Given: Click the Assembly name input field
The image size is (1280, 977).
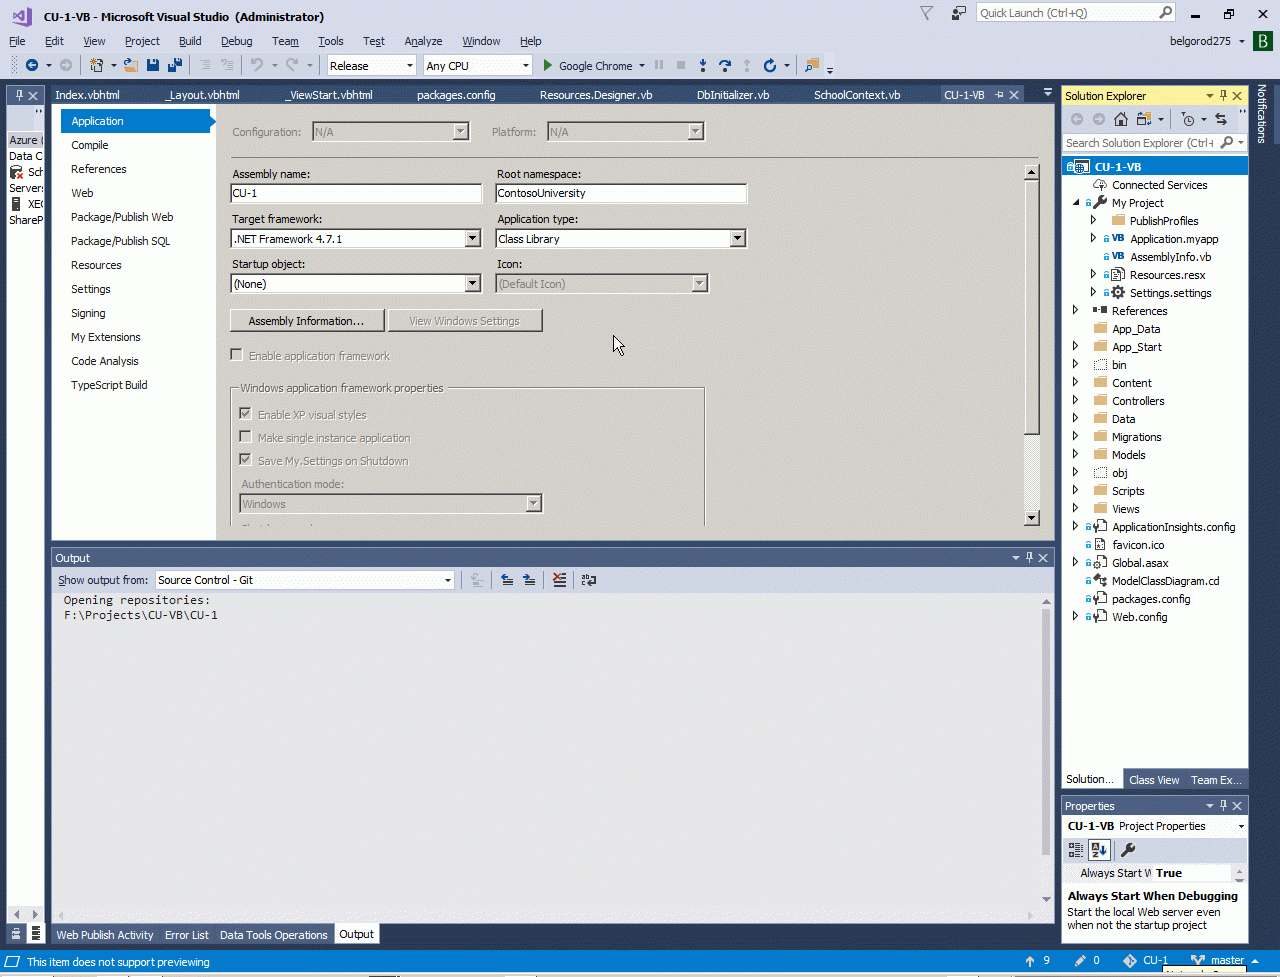Looking at the screenshot, I should 356,193.
